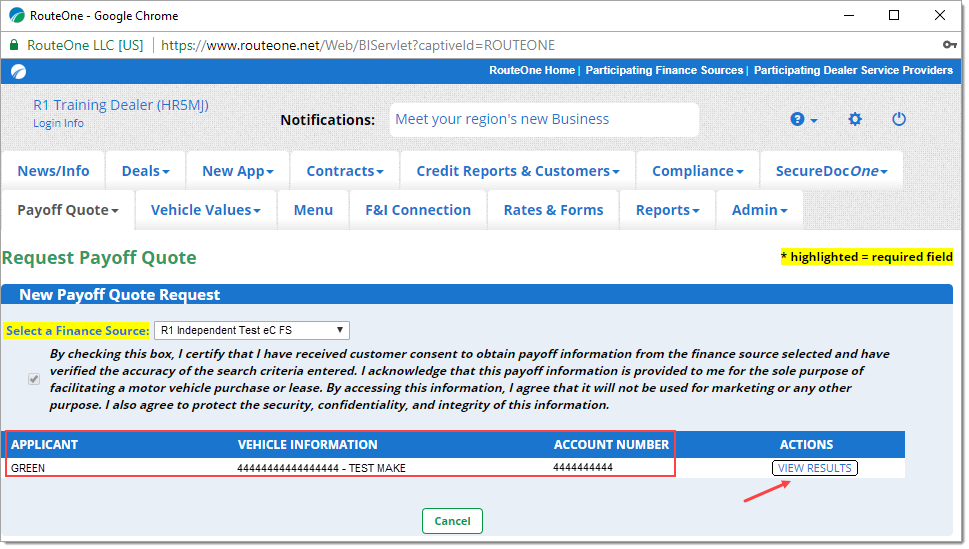The height and width of the screenshot is (549, 969).
Task: Click the ACCOUNT NUMBER column header
Action: (611, 445)
